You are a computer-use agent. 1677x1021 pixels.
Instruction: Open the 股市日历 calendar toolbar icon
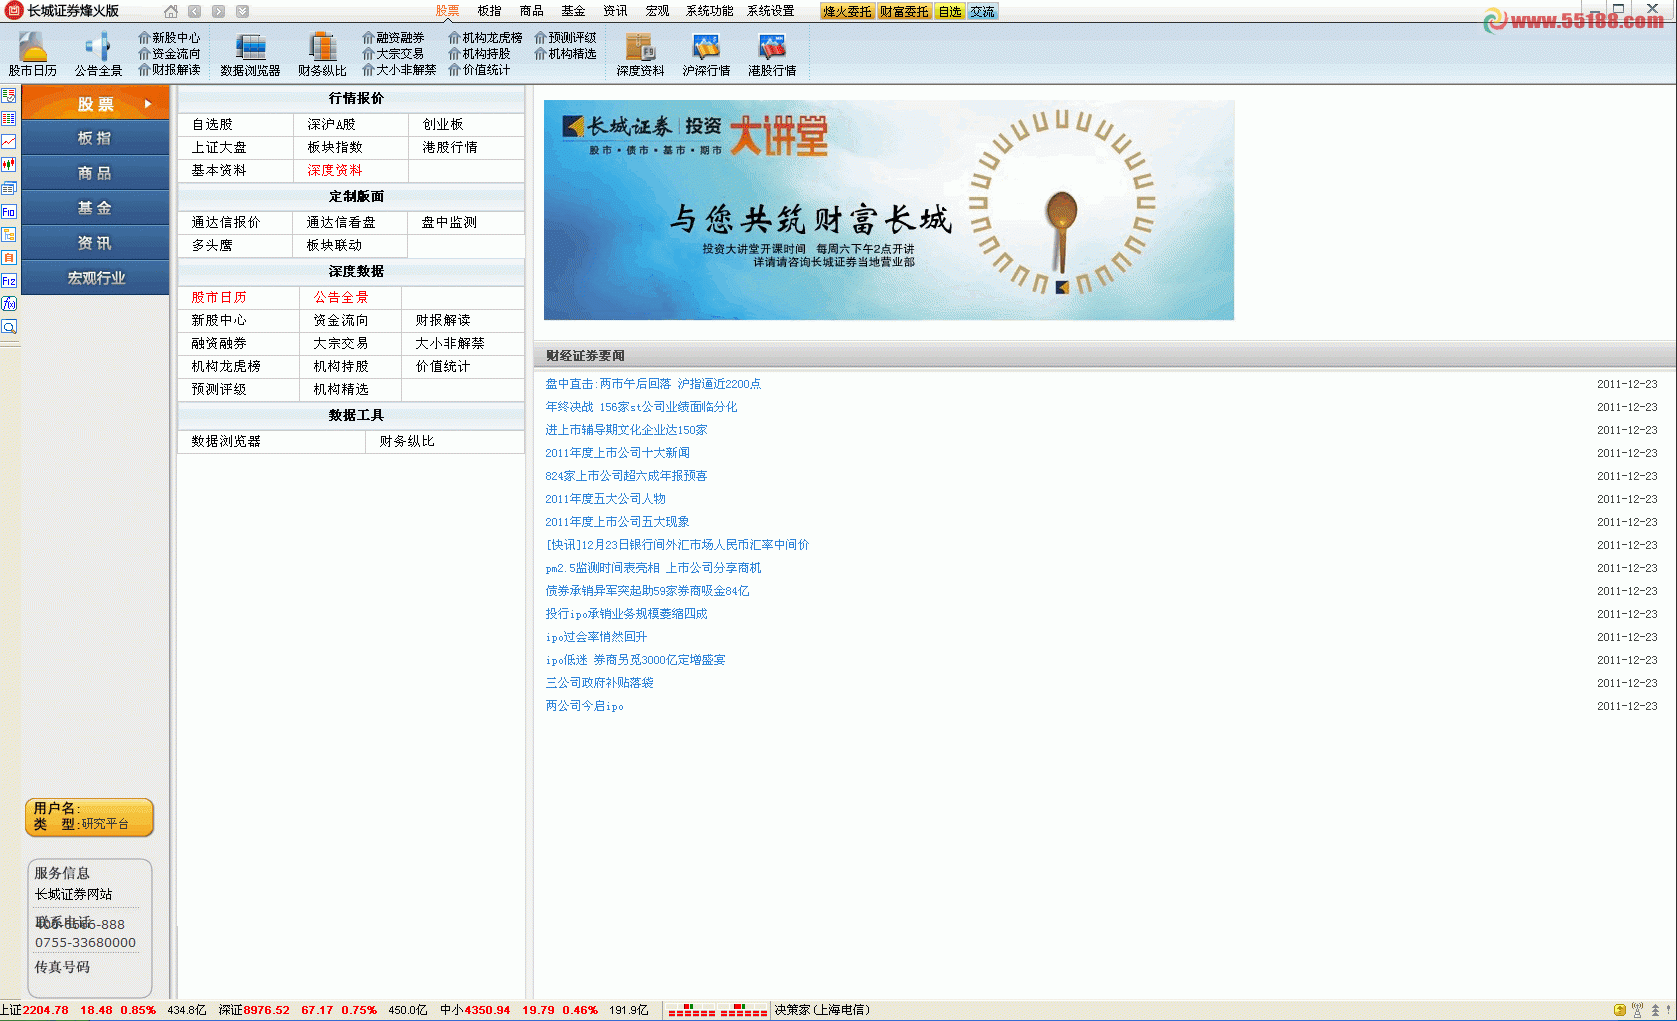point(32,53)
